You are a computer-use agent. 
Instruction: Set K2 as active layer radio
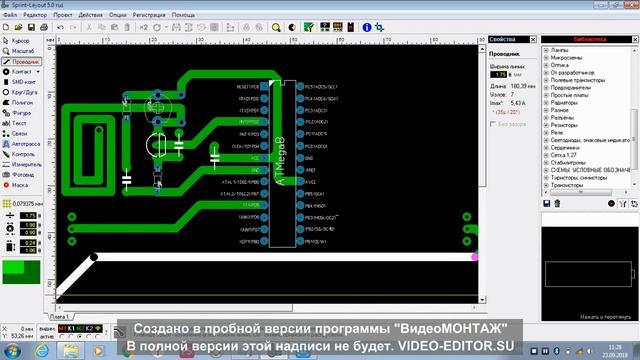tap(89, 337)
